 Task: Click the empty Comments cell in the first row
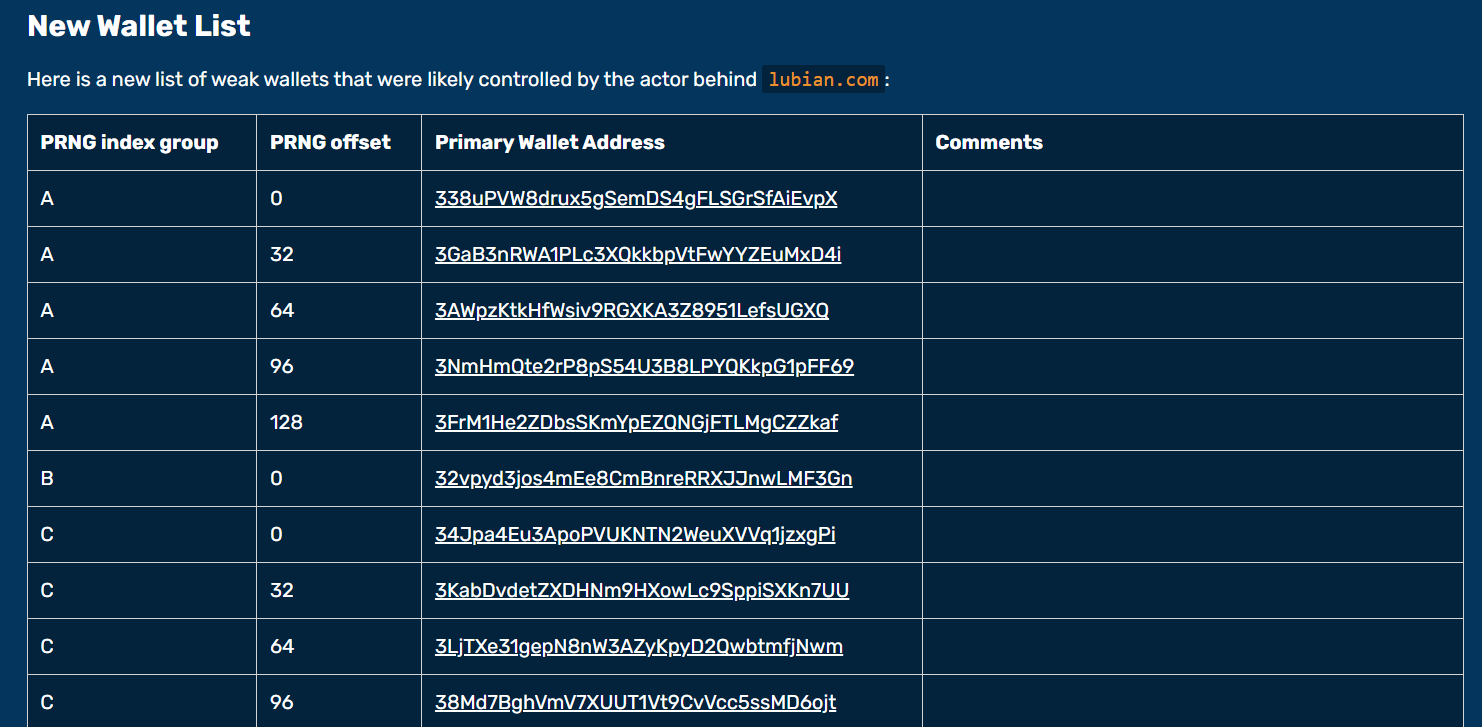(x=1192, y=198)
